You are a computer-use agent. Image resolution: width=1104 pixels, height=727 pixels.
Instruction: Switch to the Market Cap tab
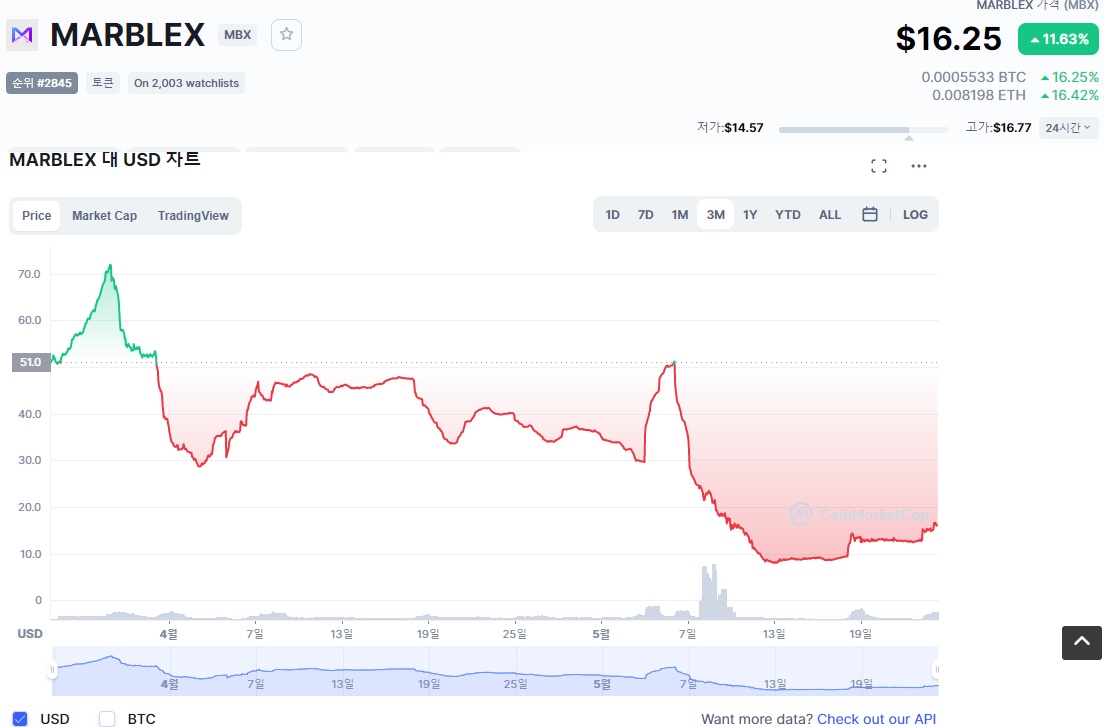tap(104, 215)
